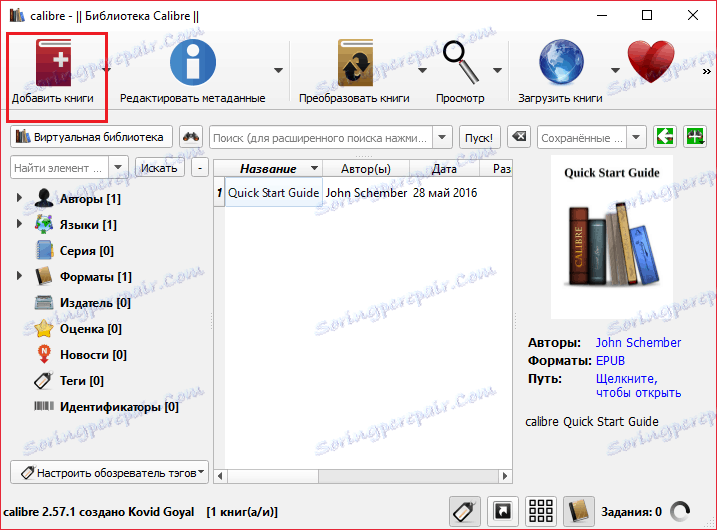
Task: Focus the Найти элемент input field
Action: (x=59, y=167)
